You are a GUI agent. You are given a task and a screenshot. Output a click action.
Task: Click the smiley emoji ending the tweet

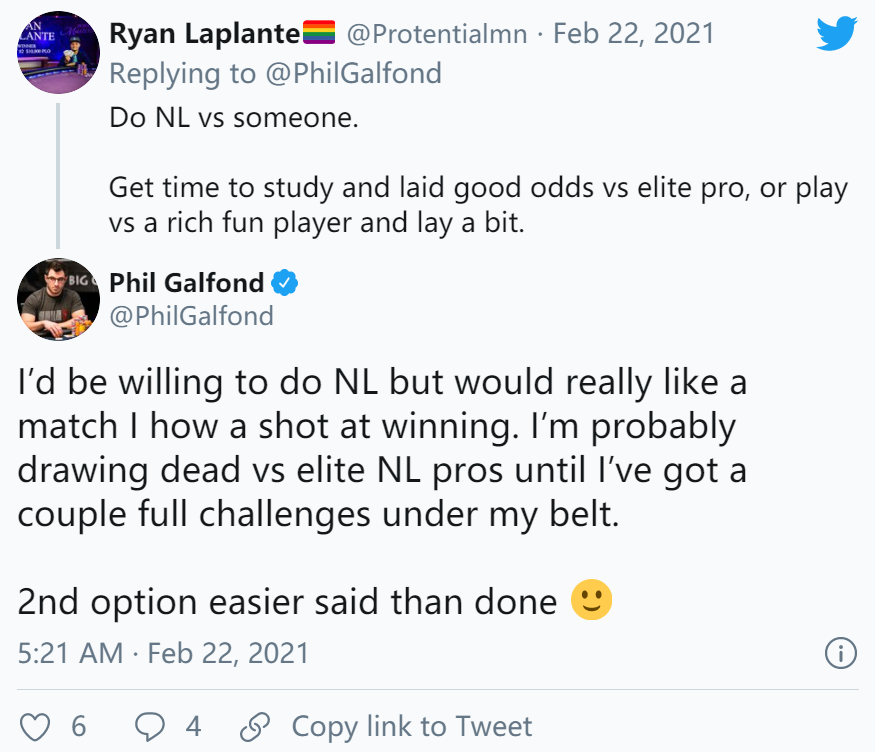[x=590, y=600]
